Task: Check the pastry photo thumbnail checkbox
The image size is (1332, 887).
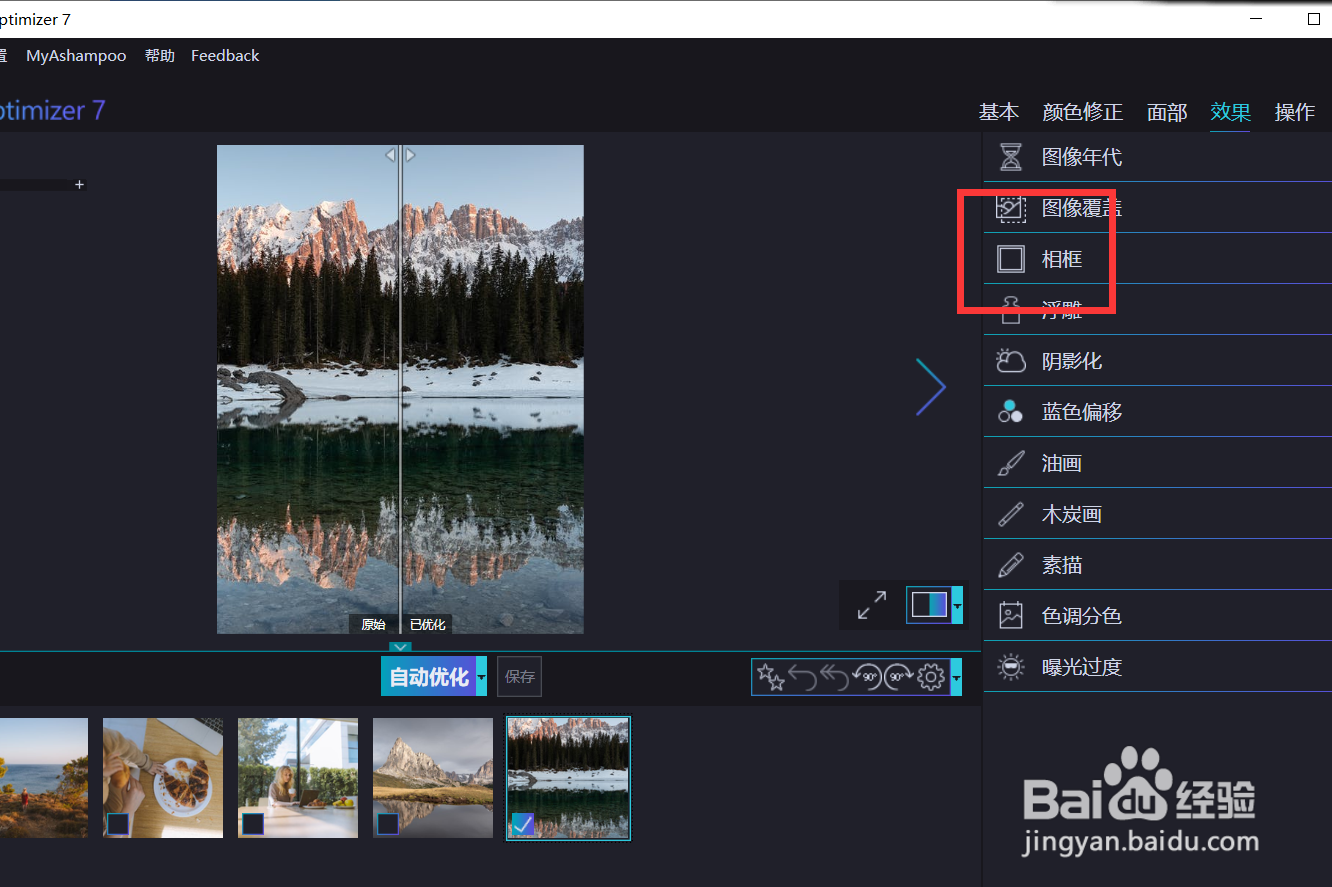Action: (x=118, y=824)
